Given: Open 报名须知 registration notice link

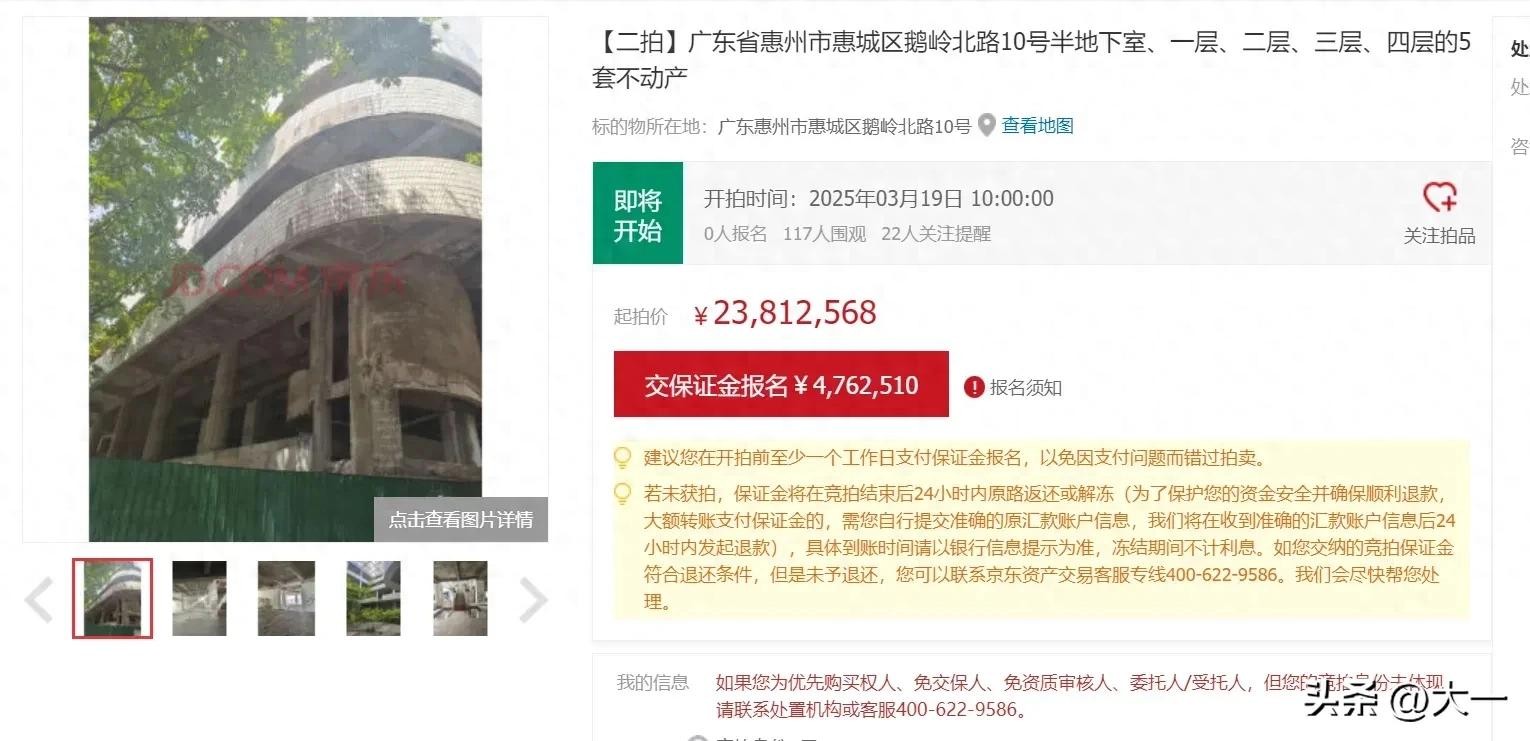Looking at the screenshot, I should (x=1026, y=388).
